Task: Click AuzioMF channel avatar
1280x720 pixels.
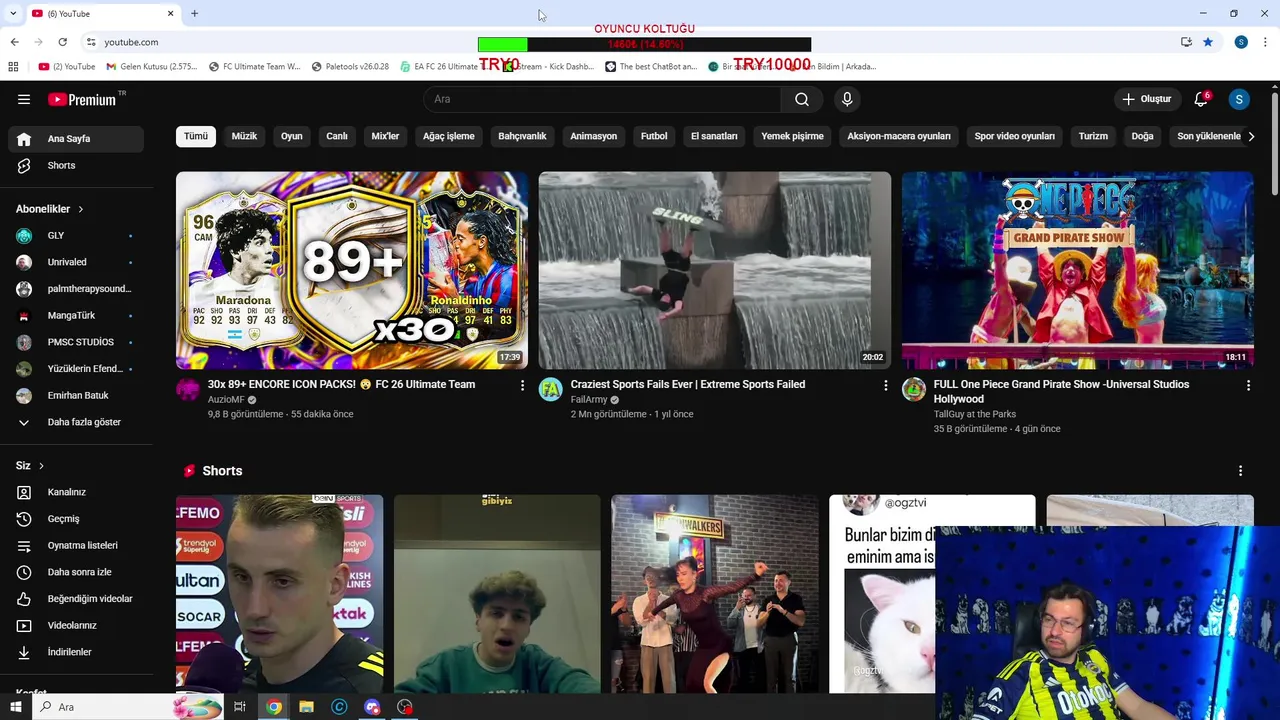Action: [x=188, y=390]
